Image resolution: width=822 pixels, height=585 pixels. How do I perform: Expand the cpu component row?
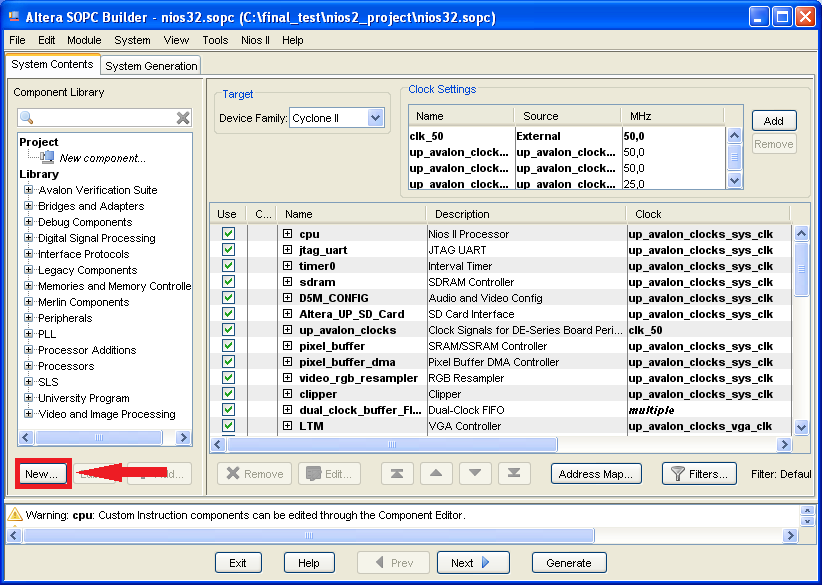(x=287, y=234)
